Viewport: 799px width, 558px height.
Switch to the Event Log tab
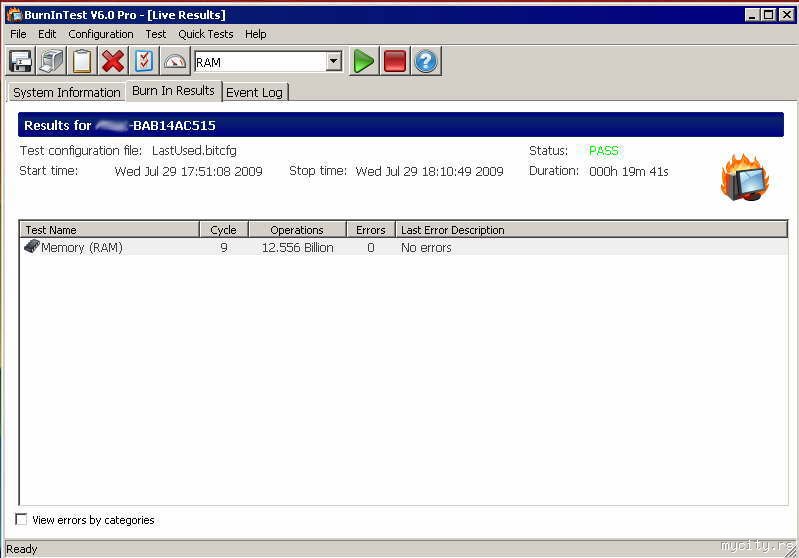click(x=254, y=92)
